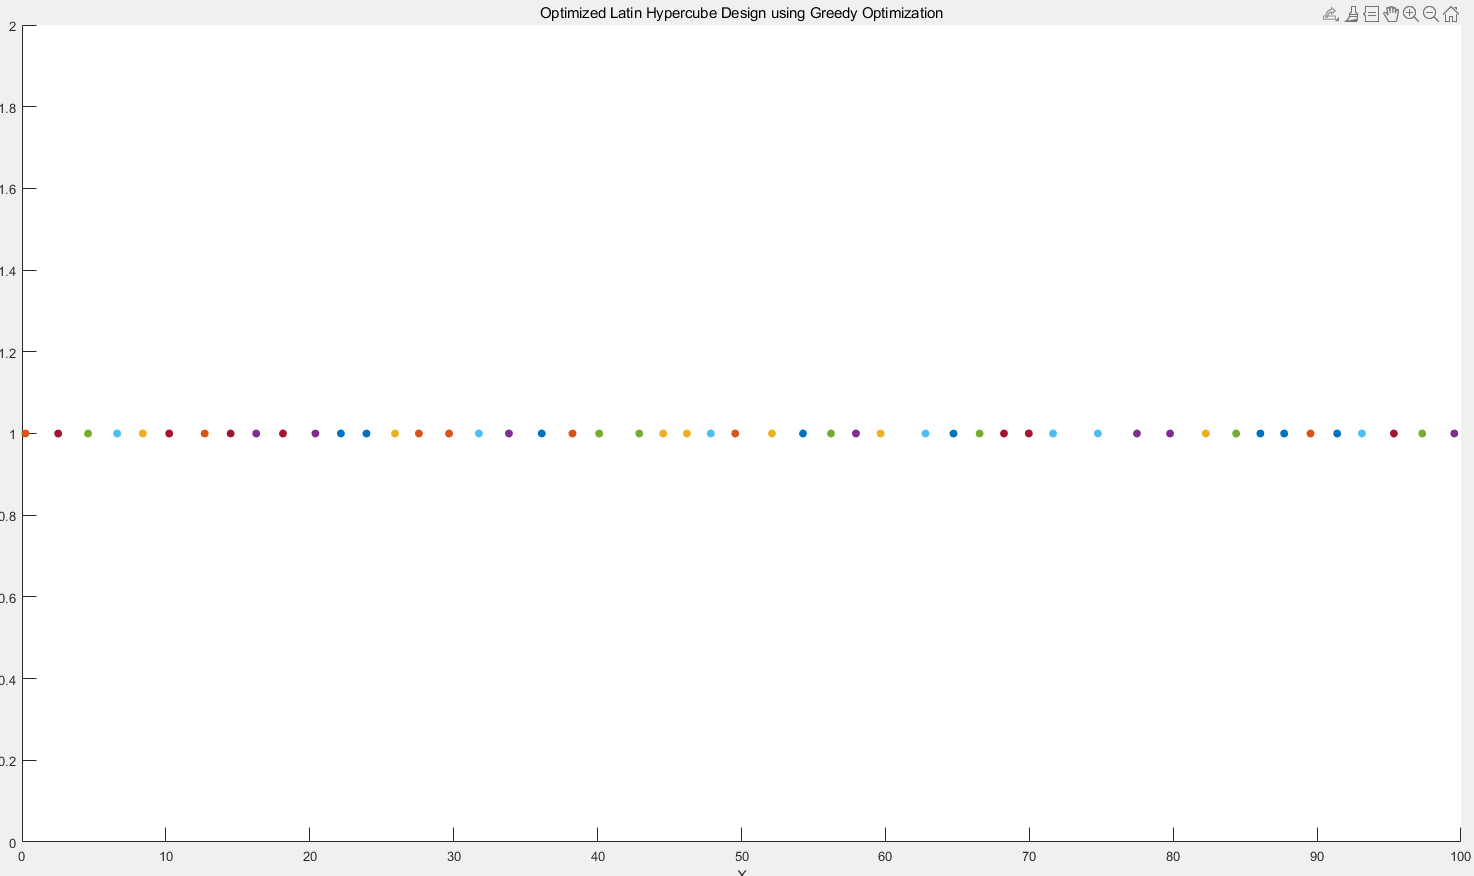Click x-axis tick label 60
Viewport: 1474px width, 876px height.
[886, 857]
